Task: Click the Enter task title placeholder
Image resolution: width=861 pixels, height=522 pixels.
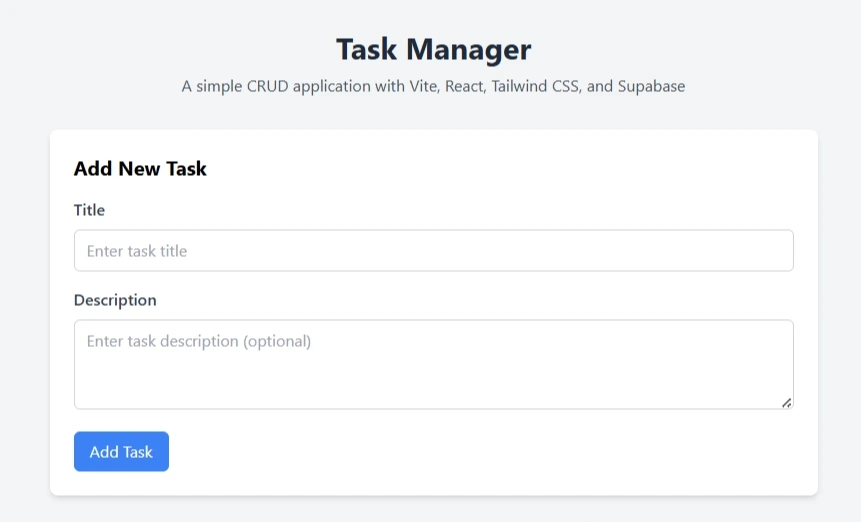Action: (x=137, y=251)
